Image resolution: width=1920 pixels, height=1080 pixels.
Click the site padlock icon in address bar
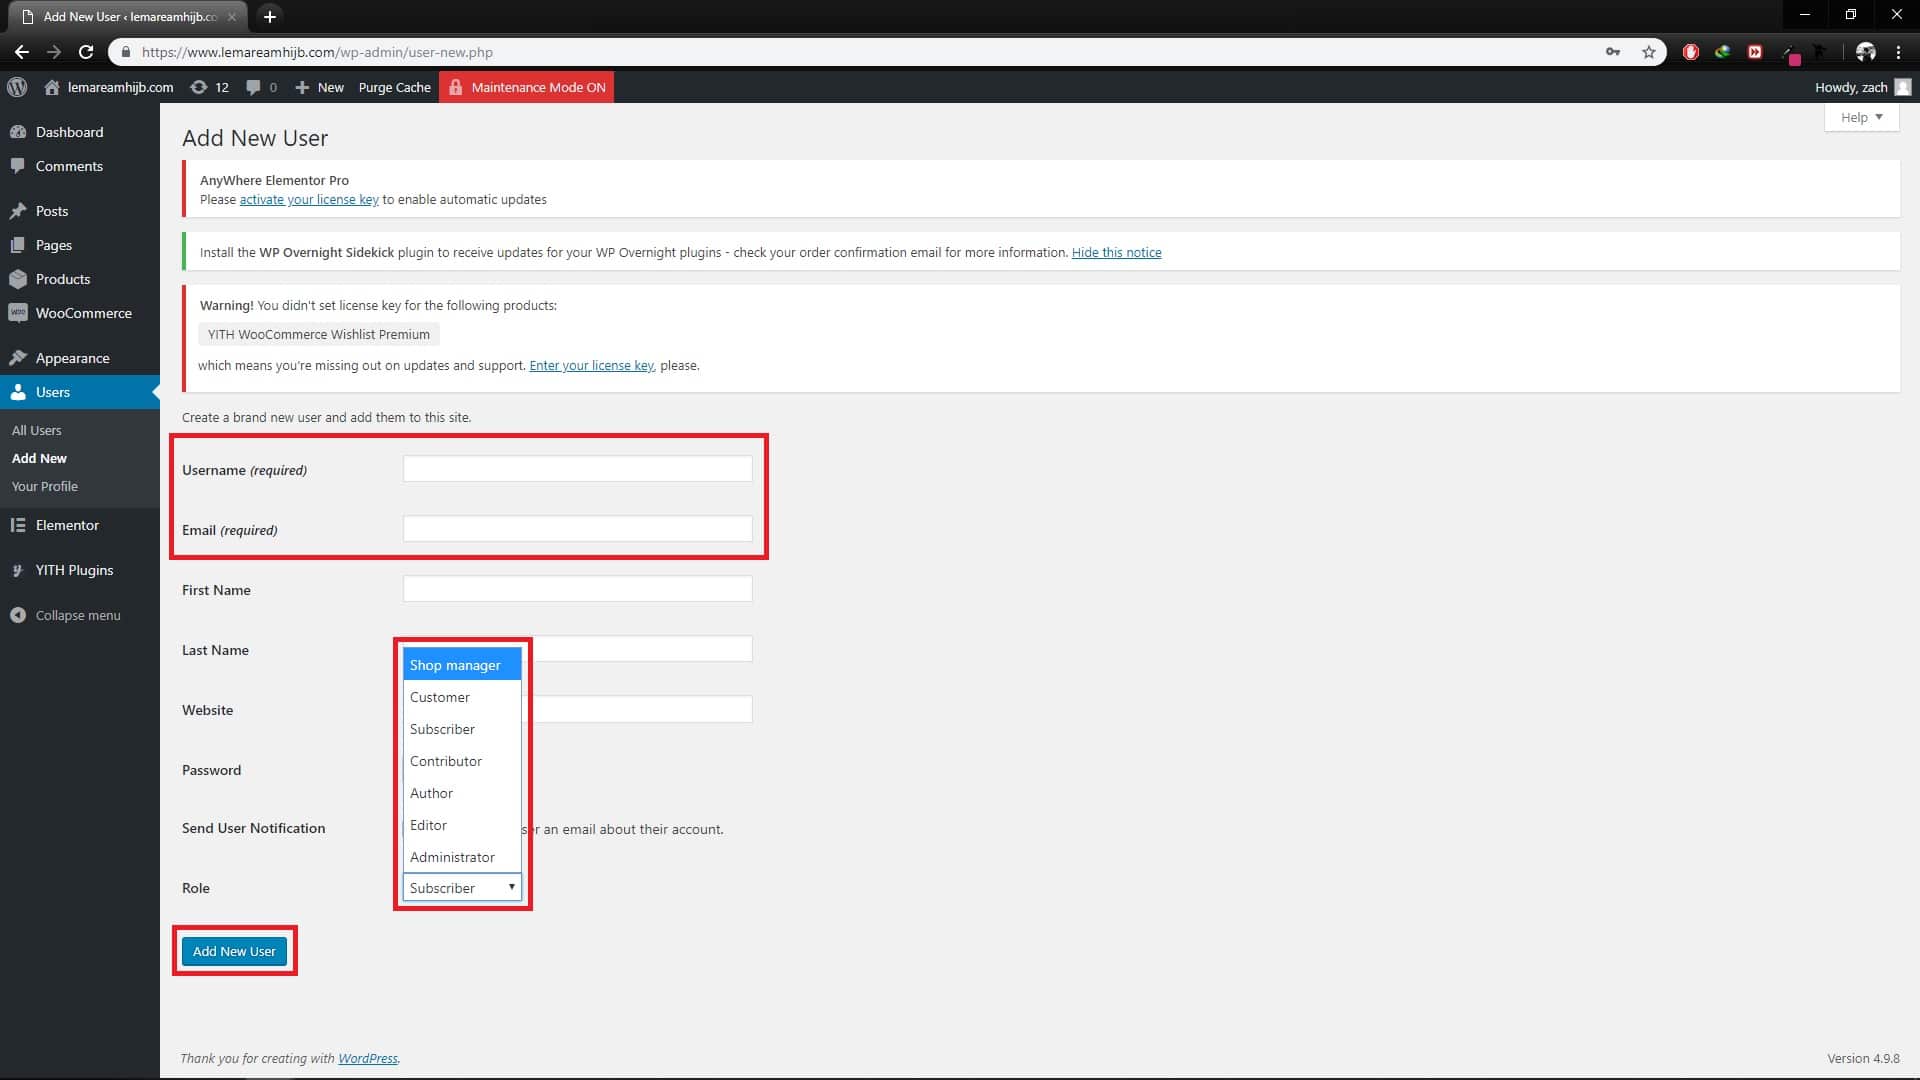pyautogui.click(x=125, y=52)
